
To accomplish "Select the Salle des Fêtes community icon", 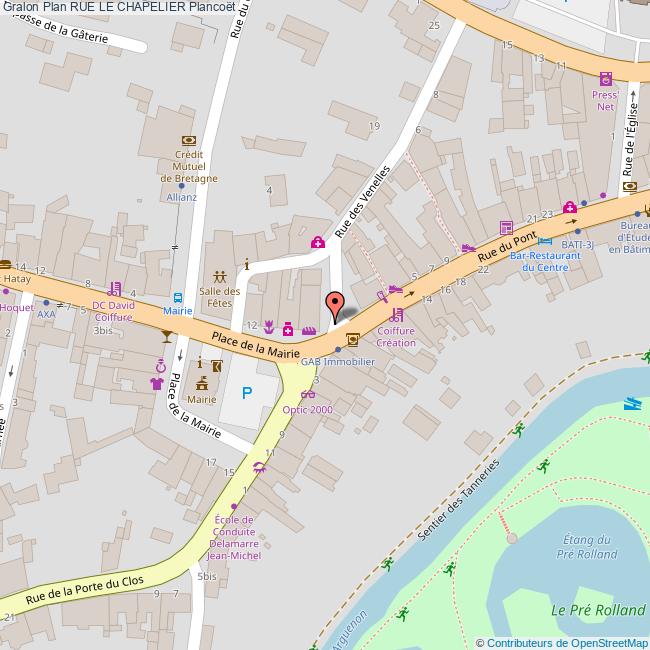I will click(x=220, y=276).
